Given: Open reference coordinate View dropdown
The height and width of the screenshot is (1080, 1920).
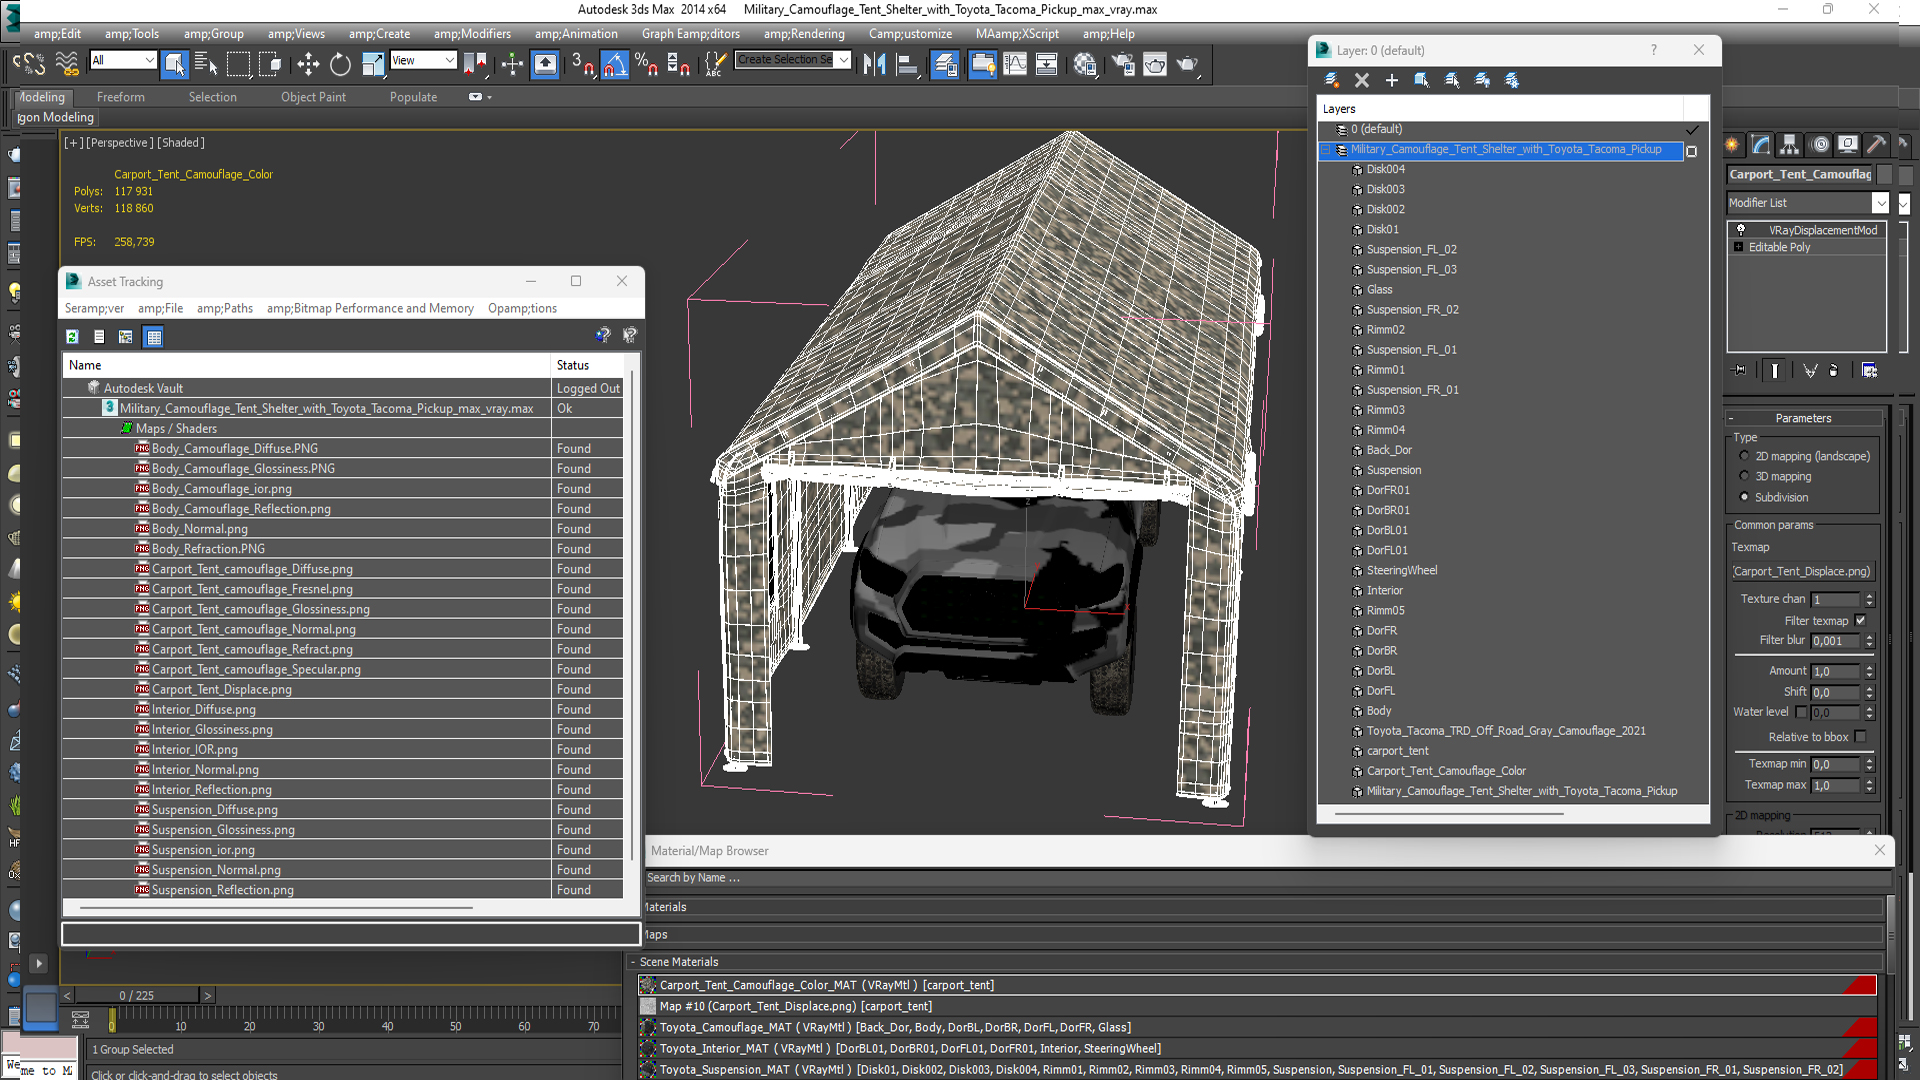Looking at the screenshot, I should click(x=449, y=60).
